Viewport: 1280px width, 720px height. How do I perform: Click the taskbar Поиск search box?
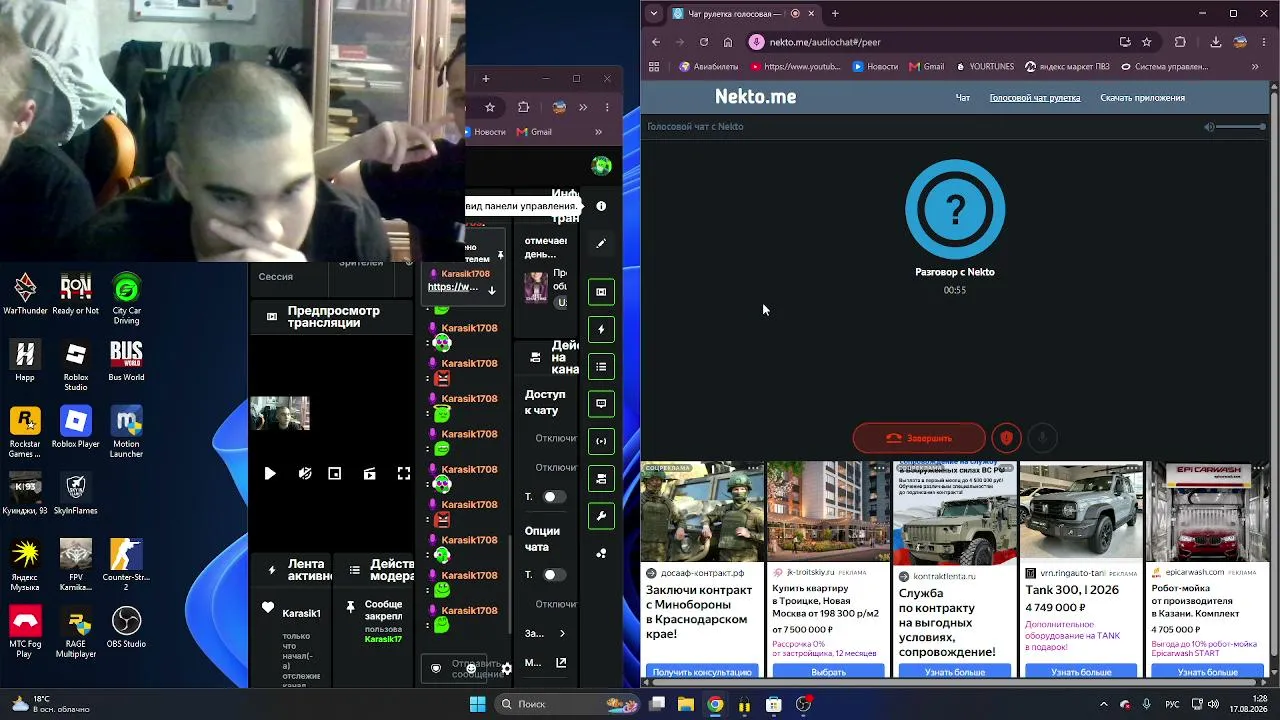click(x=567, y=704)
